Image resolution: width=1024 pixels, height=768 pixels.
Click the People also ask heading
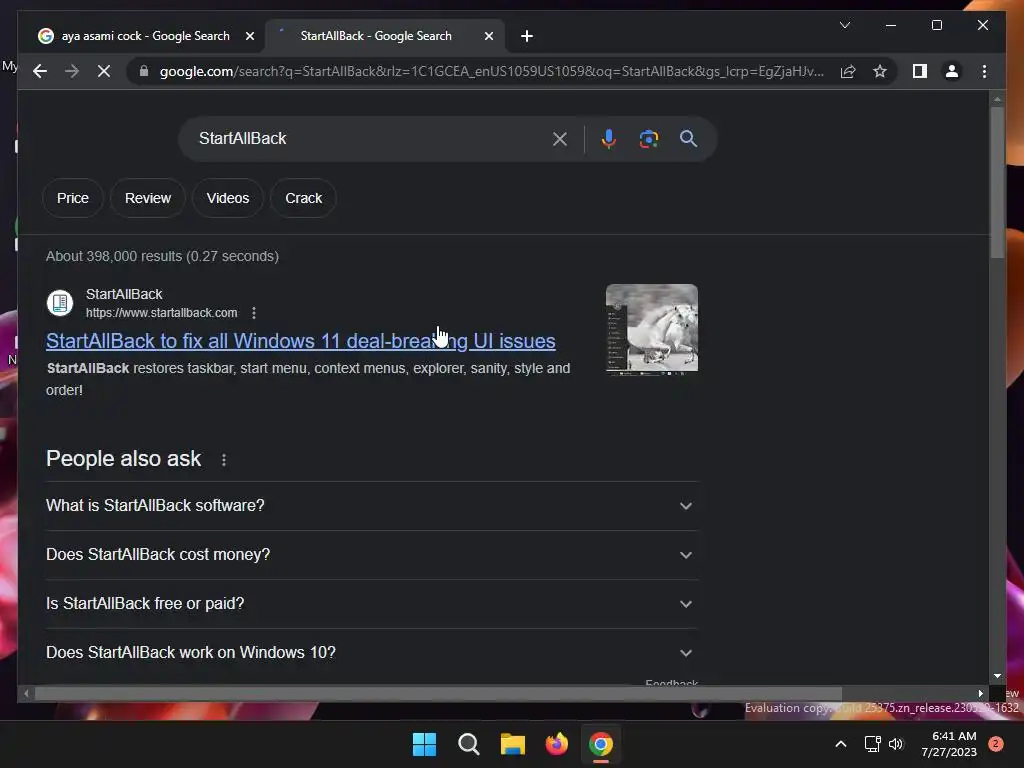pyautogui.click(x=123, y=458)
